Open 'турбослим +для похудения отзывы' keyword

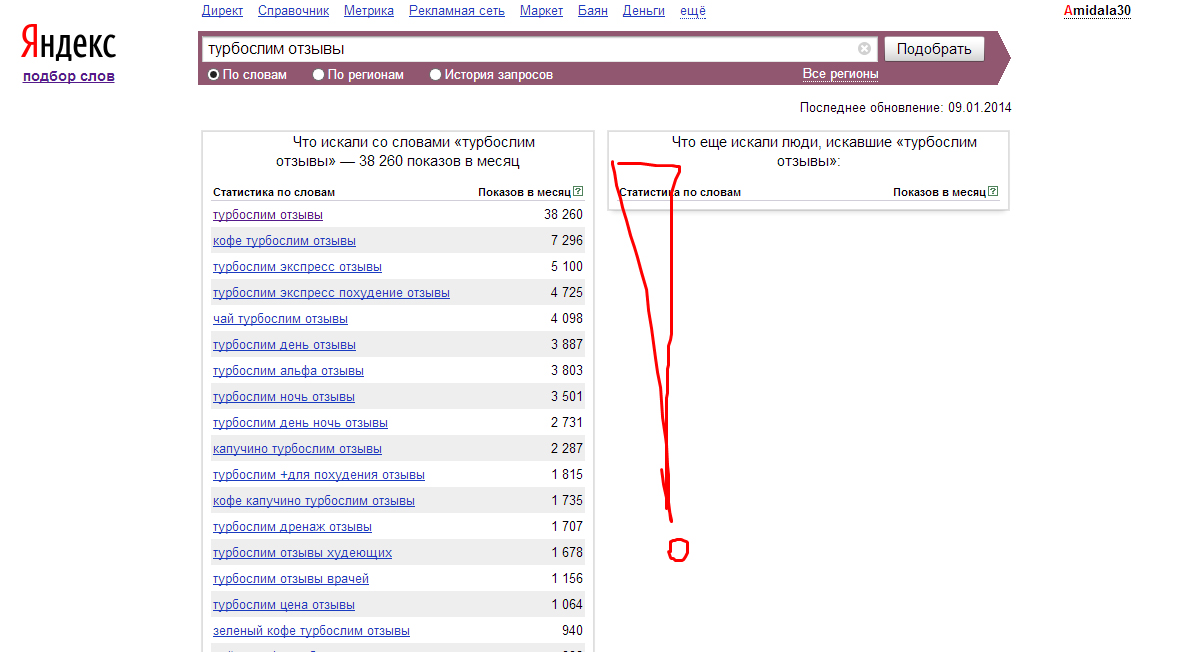point(319,475)
